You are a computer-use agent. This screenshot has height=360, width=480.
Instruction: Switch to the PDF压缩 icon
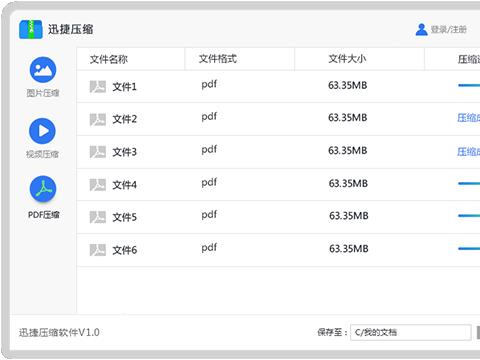43,189
